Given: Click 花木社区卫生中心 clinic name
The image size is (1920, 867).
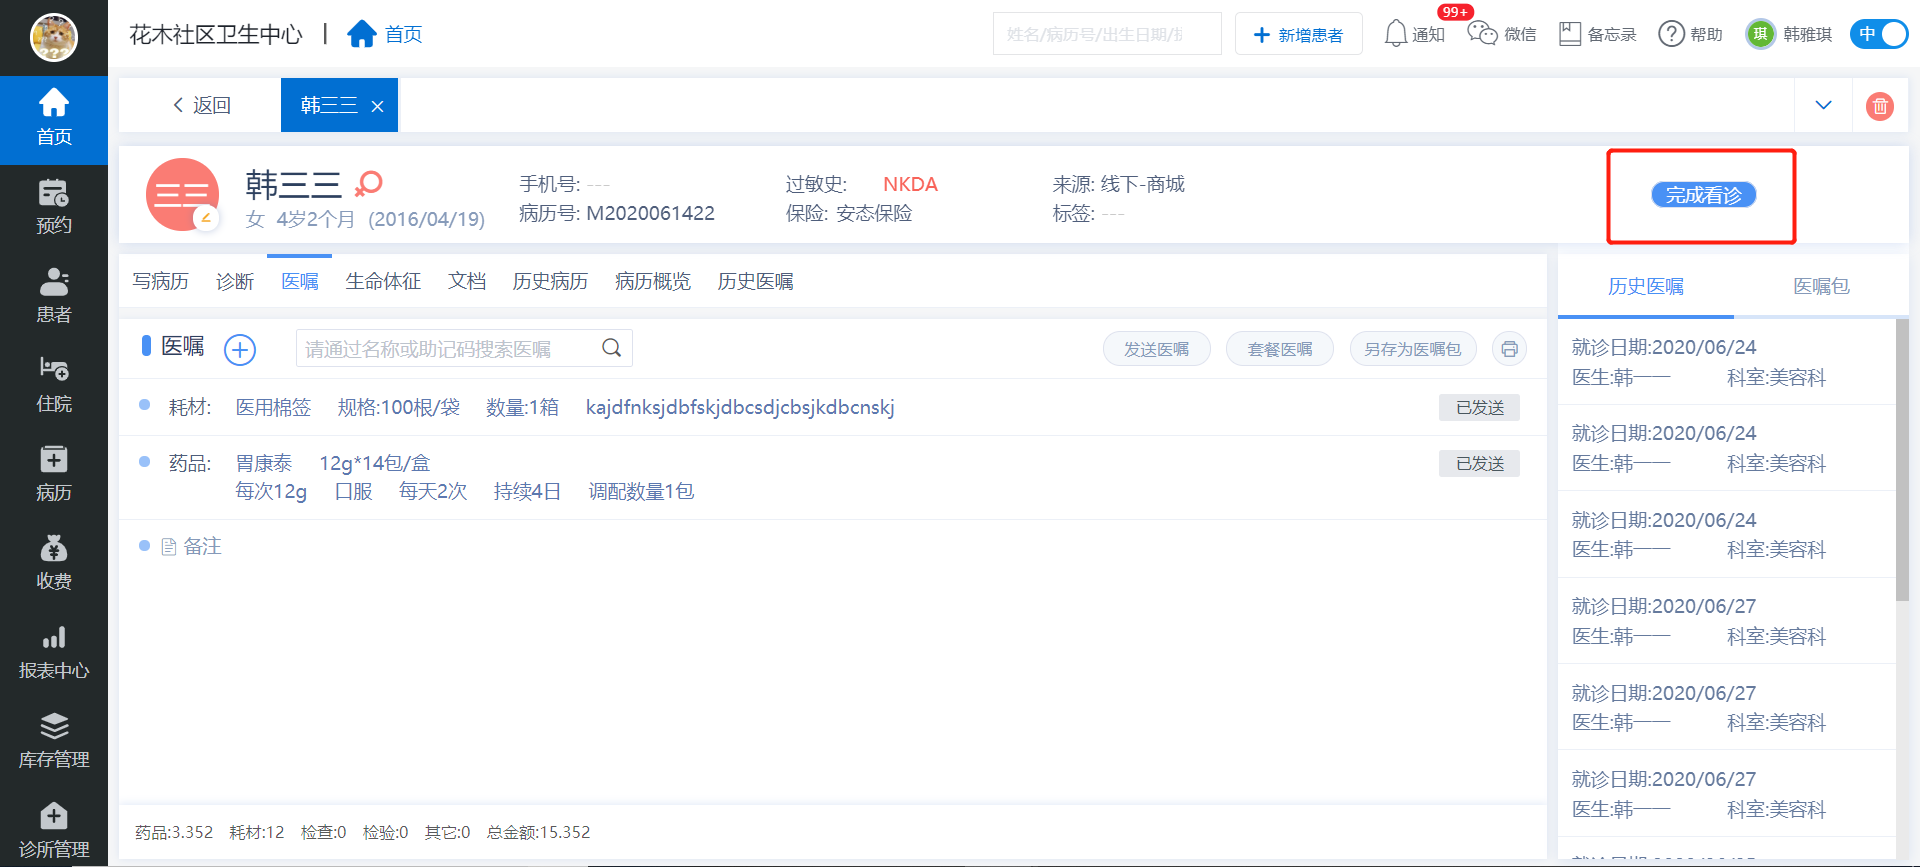Looking at the screenshot, I should point(216,34).
